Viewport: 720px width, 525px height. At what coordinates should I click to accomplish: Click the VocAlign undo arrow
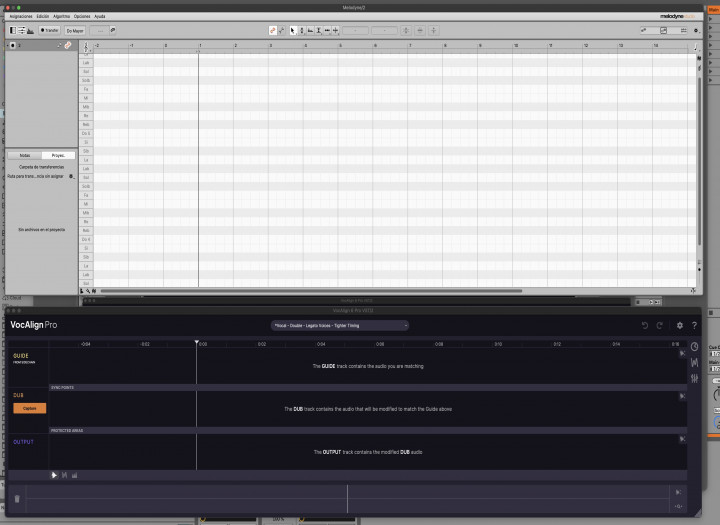click(x=645, y=325)
